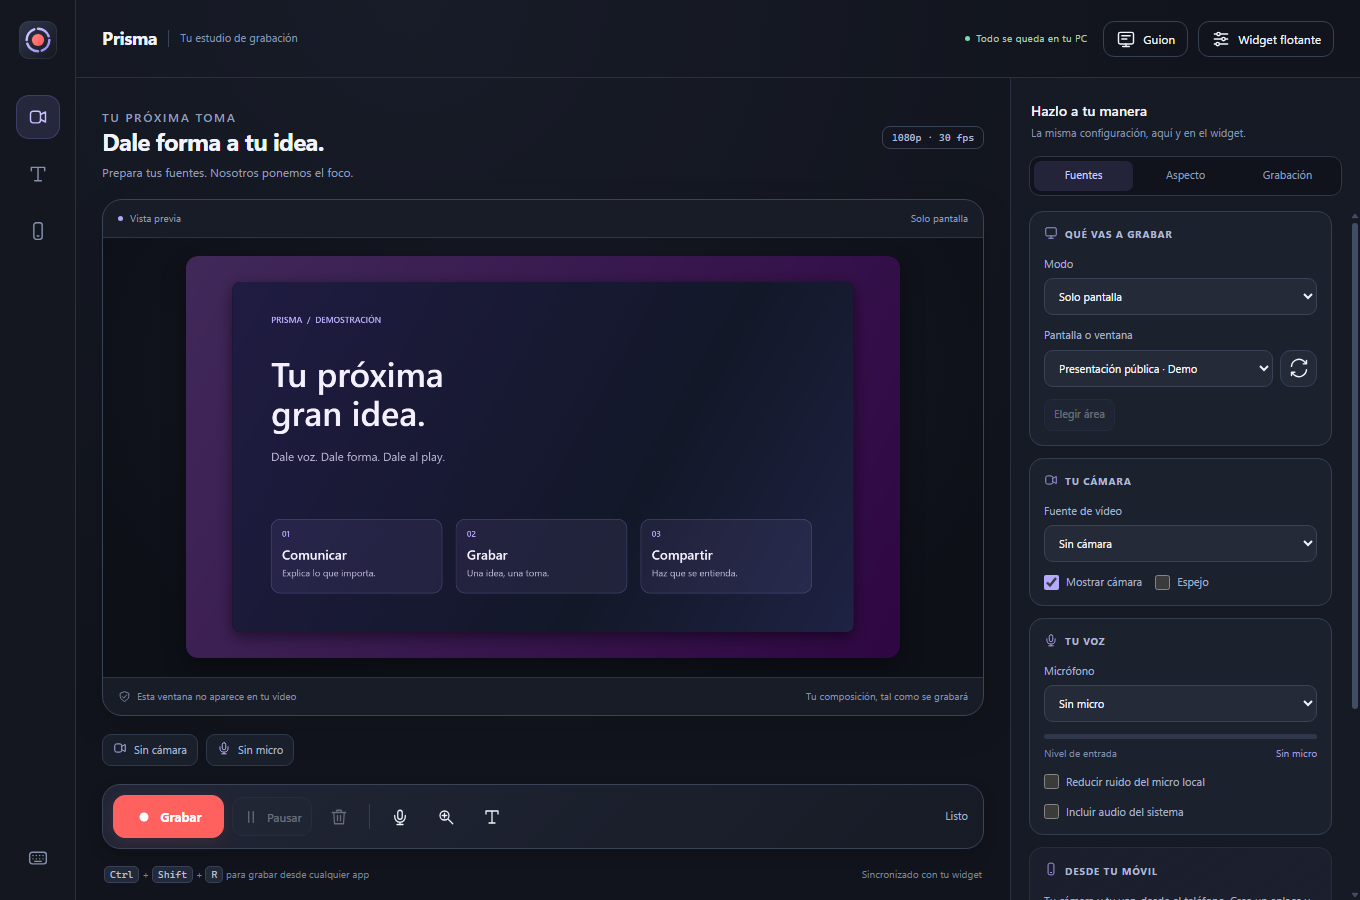Screen dimensions: 1360x900
Task: Click the Elegir área button
Action: (x=1079, y=414)
